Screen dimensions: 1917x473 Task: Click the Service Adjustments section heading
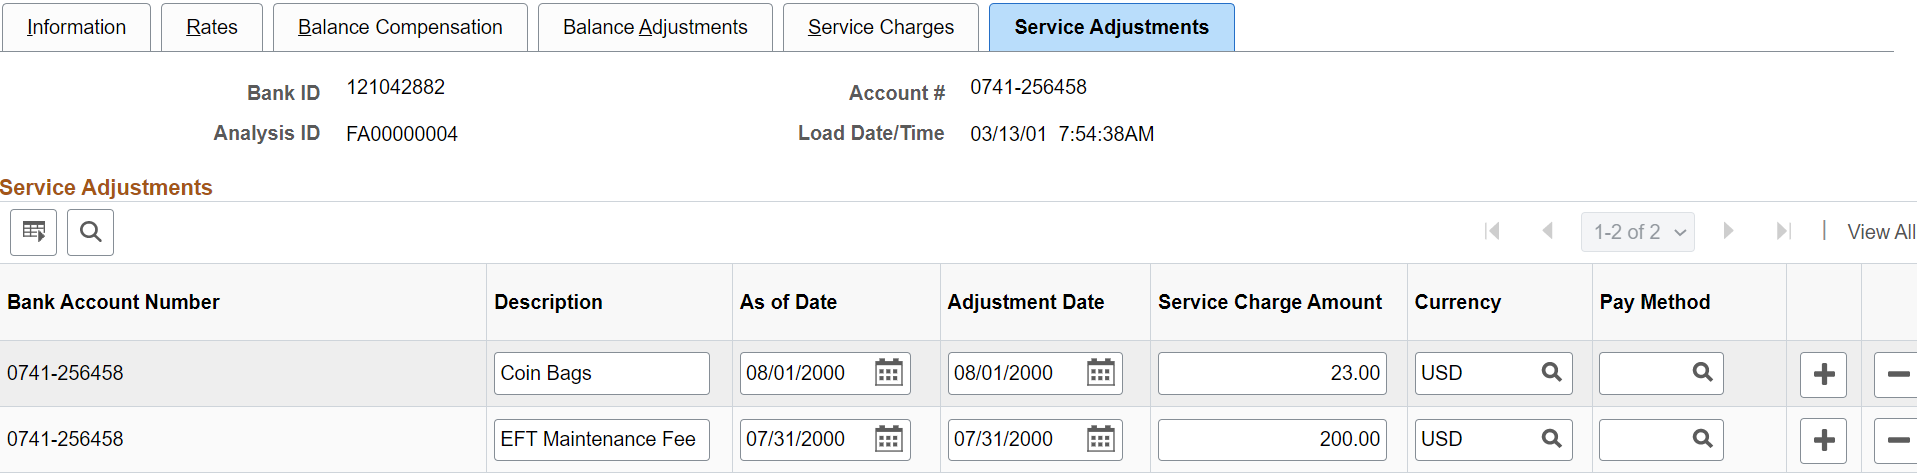(106, 187)
